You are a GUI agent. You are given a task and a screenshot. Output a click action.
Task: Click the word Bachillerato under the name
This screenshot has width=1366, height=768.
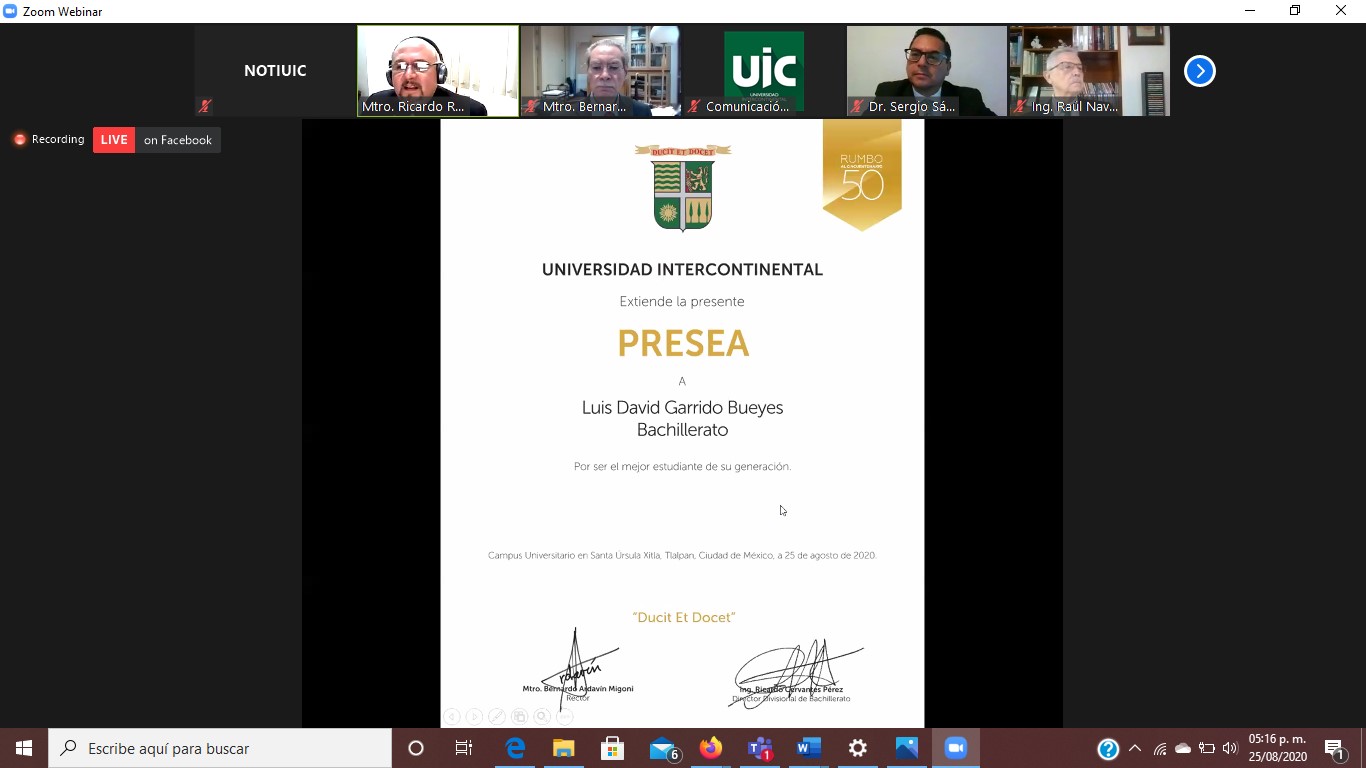click(x=683, y=430)
